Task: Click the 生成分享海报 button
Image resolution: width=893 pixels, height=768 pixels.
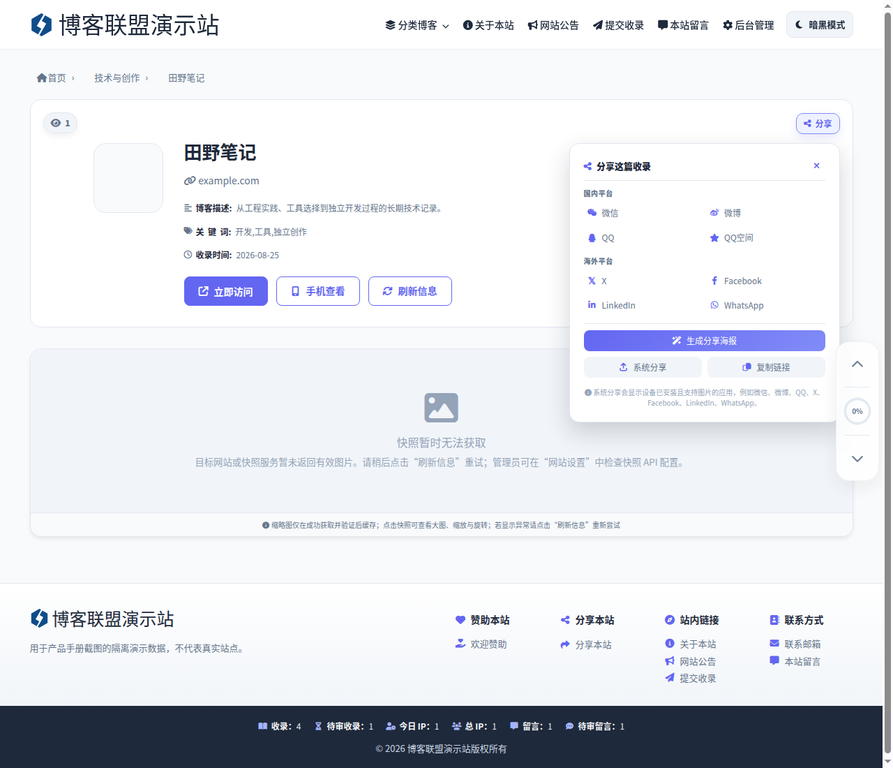Action: point(704,340)
